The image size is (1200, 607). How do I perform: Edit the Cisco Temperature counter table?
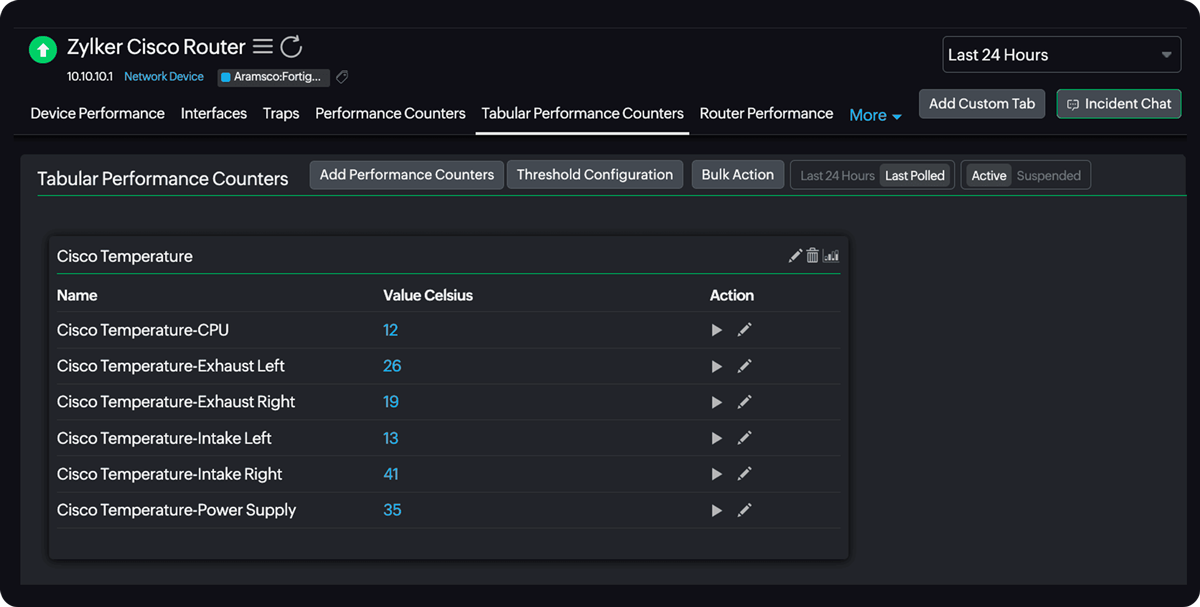pos(795,256)
